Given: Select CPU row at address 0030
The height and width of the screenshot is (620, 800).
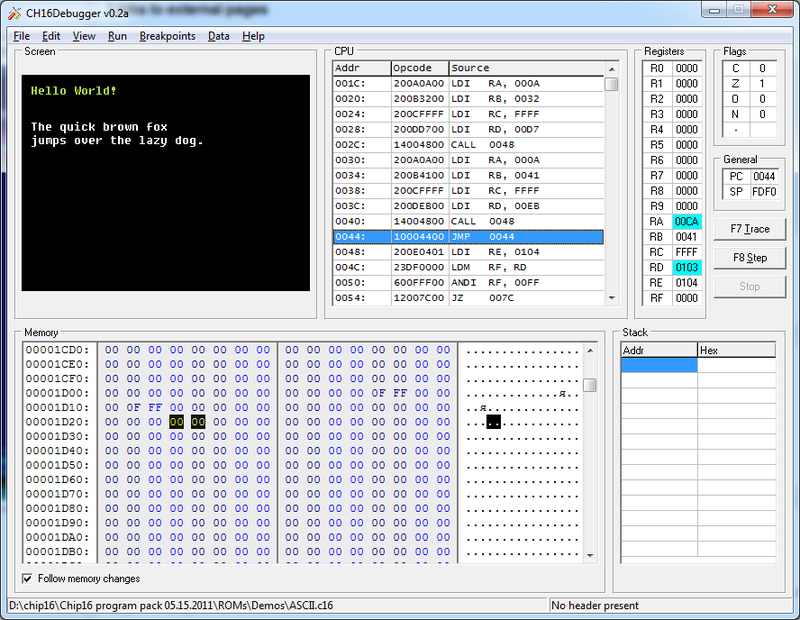Looking at the screenshot, I should point(468,160).
